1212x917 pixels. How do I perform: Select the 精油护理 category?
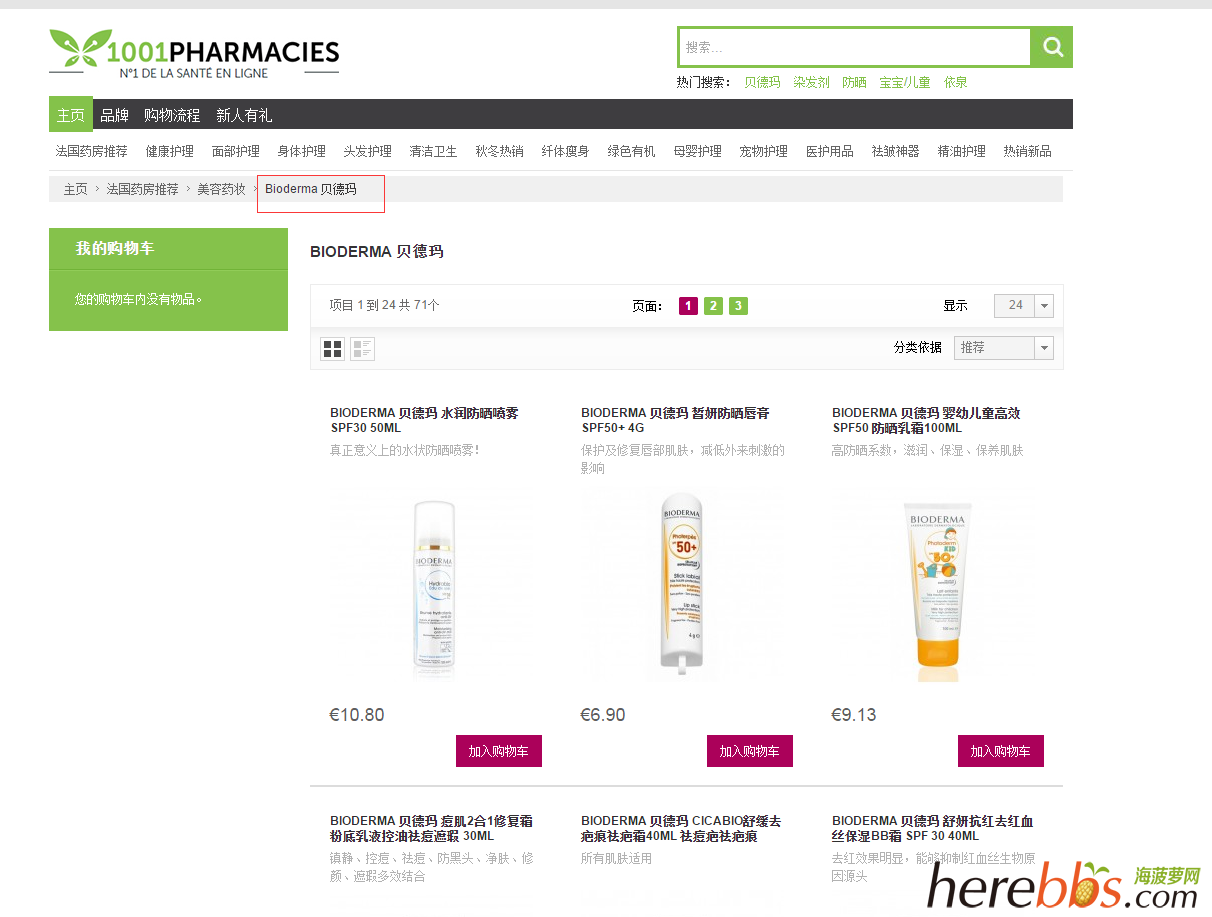tap(962, 151)
